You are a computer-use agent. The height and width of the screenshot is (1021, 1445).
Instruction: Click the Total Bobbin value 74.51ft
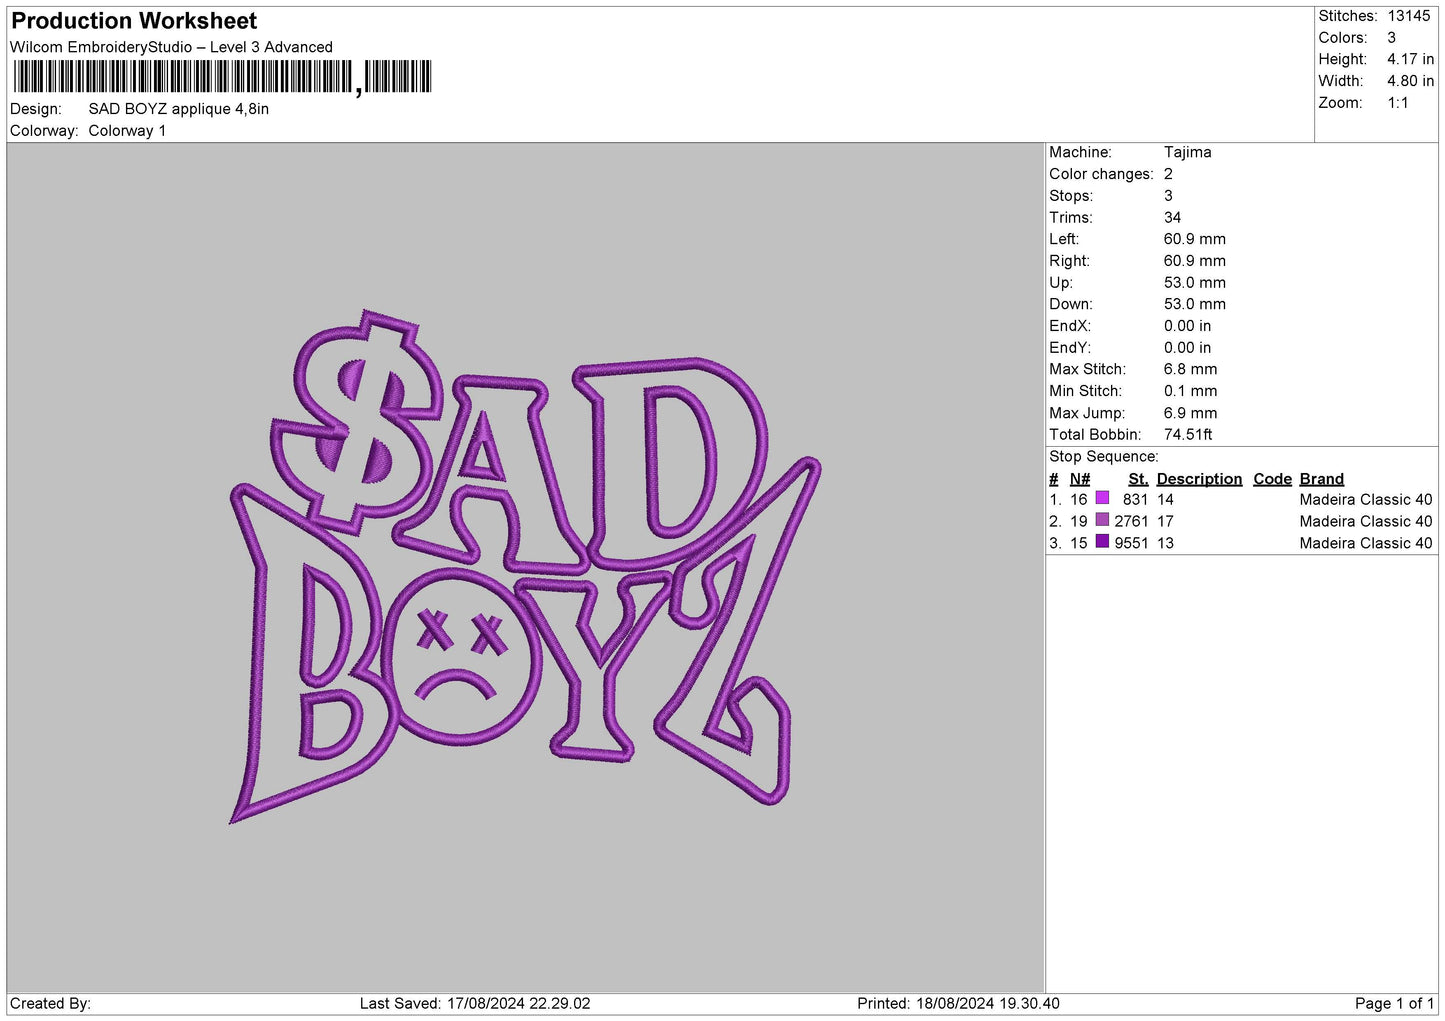(1188, 435)
